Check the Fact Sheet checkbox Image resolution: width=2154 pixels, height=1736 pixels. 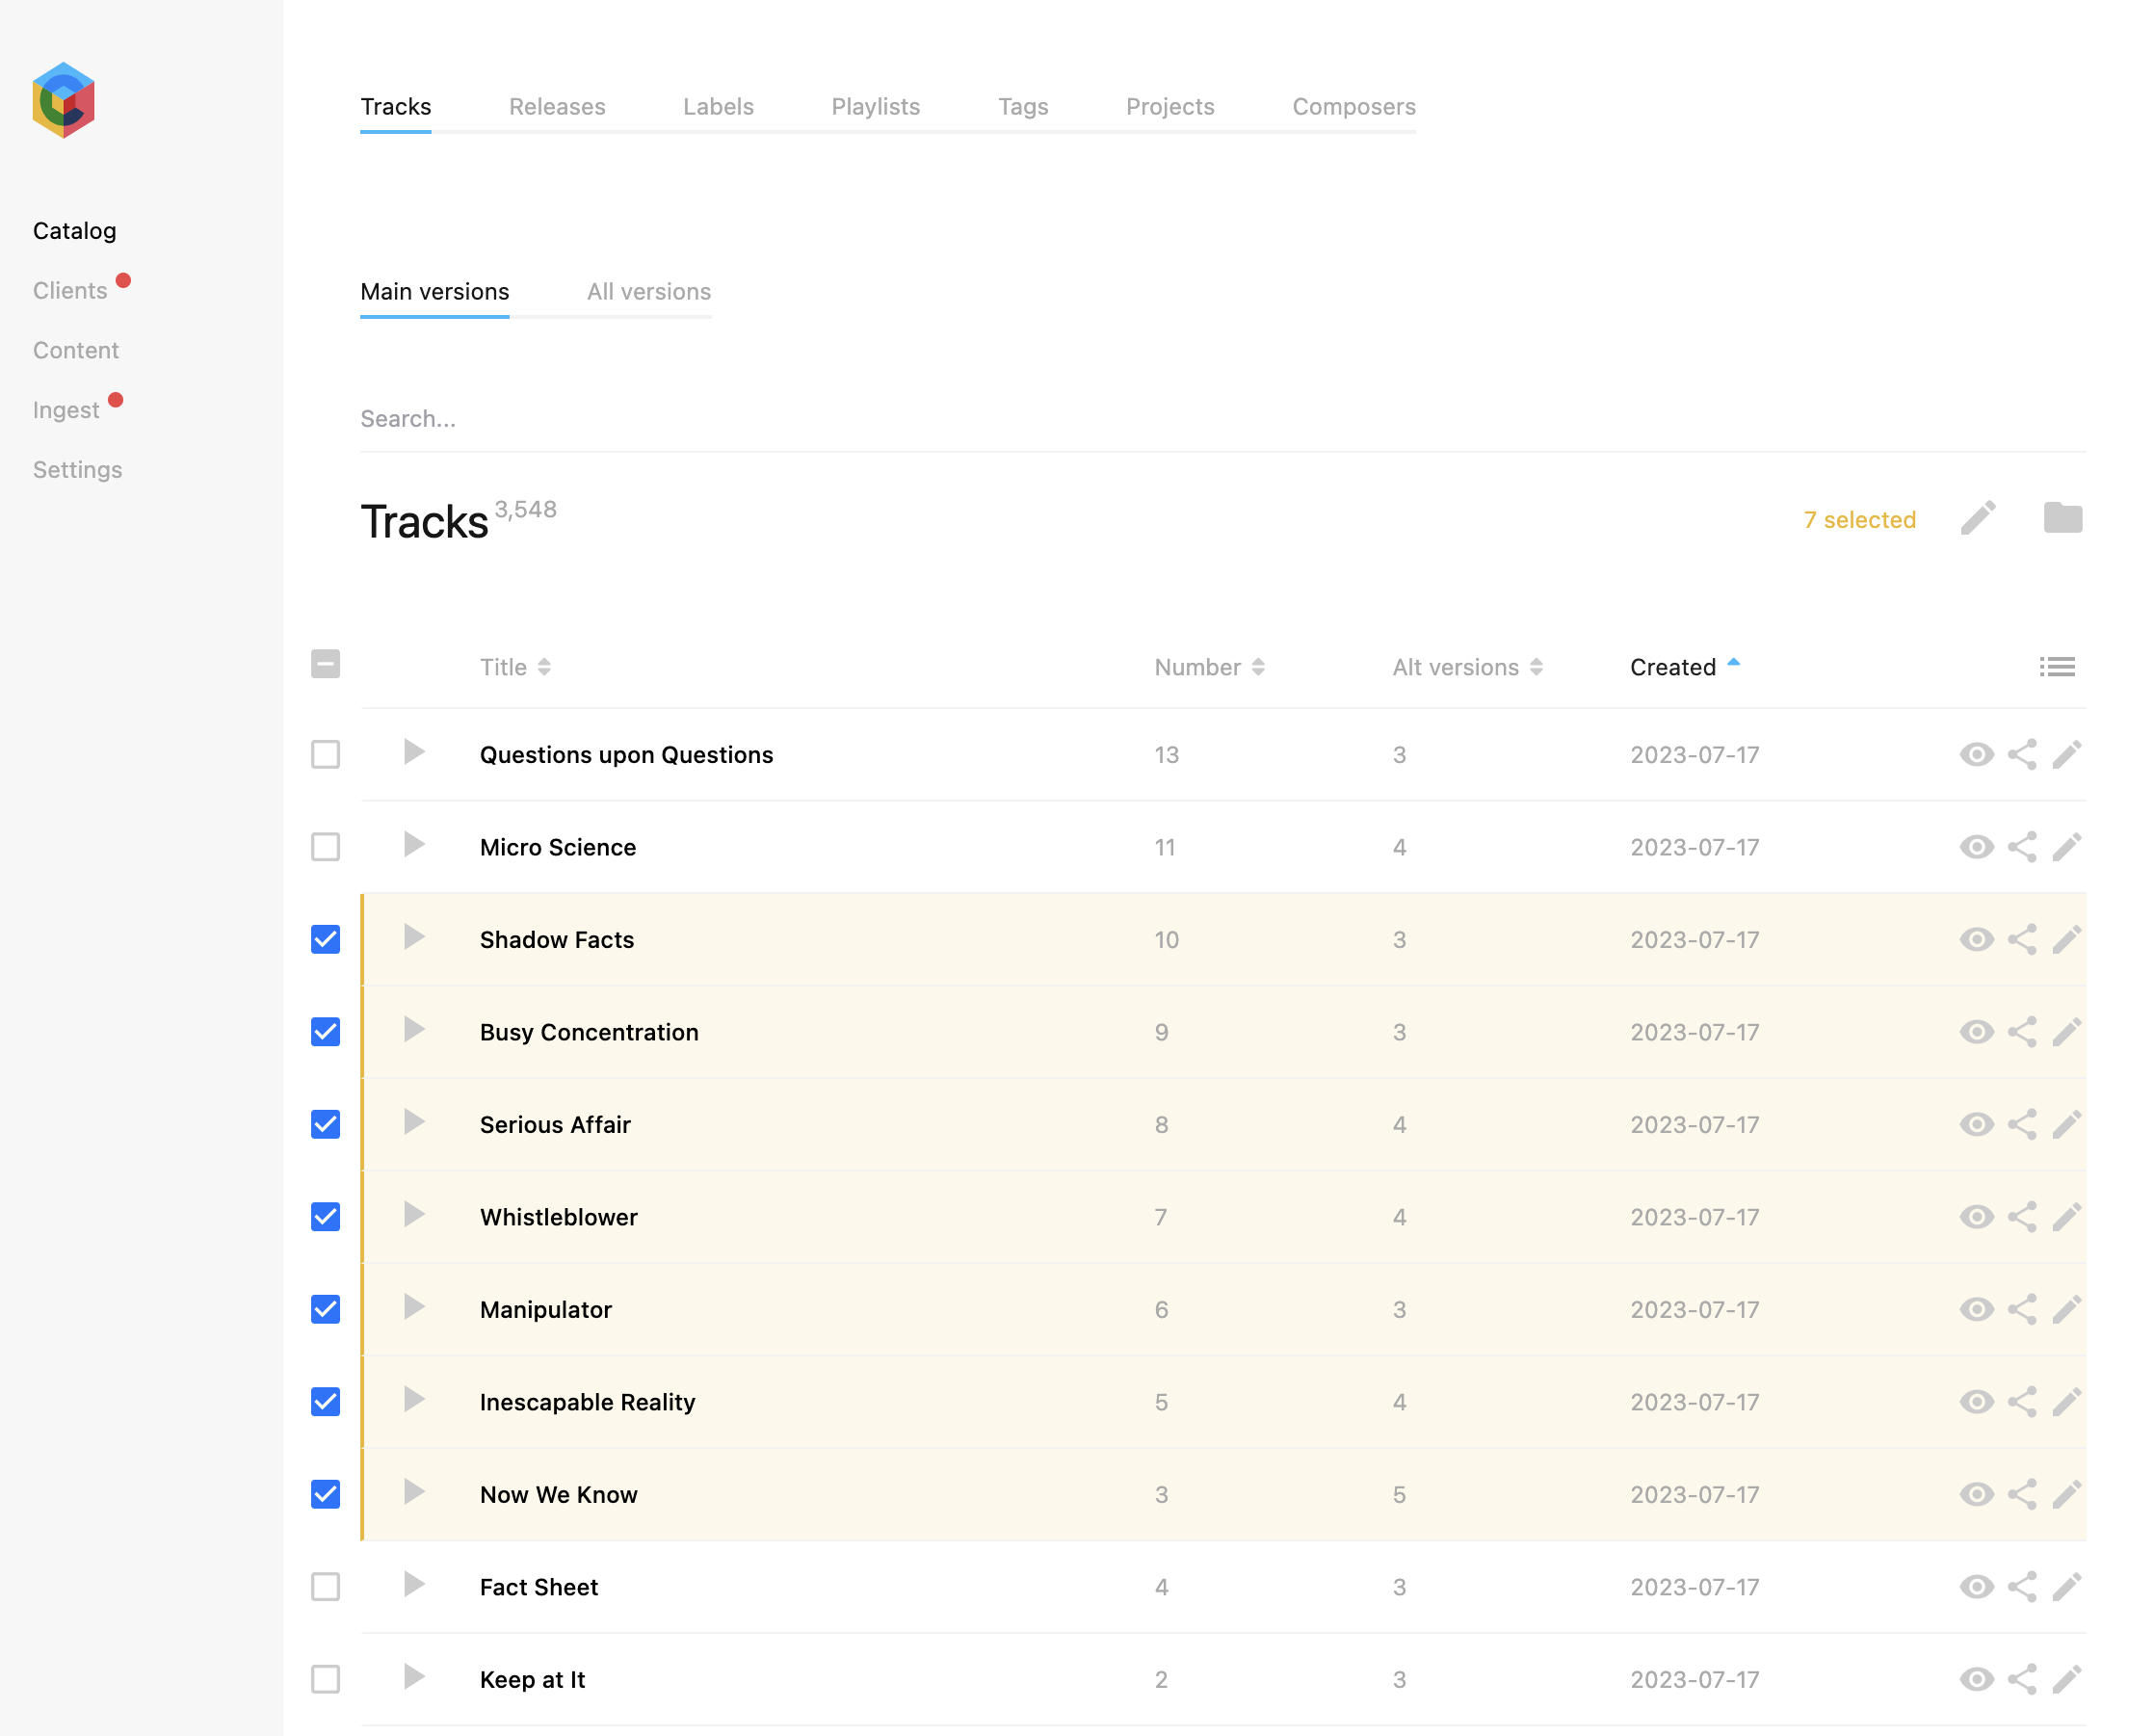(x=325, y=1587)
